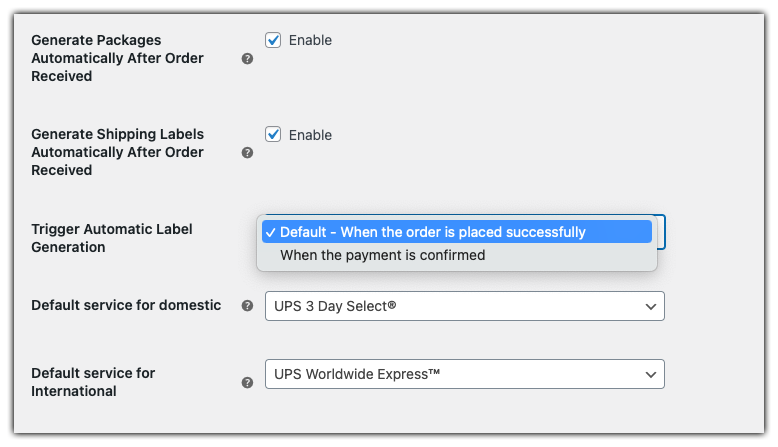The width and height of the screenshot is (778, 447).
Task: Click chevron arrow on the International service dropdown
Action: [x=651, y=375]
